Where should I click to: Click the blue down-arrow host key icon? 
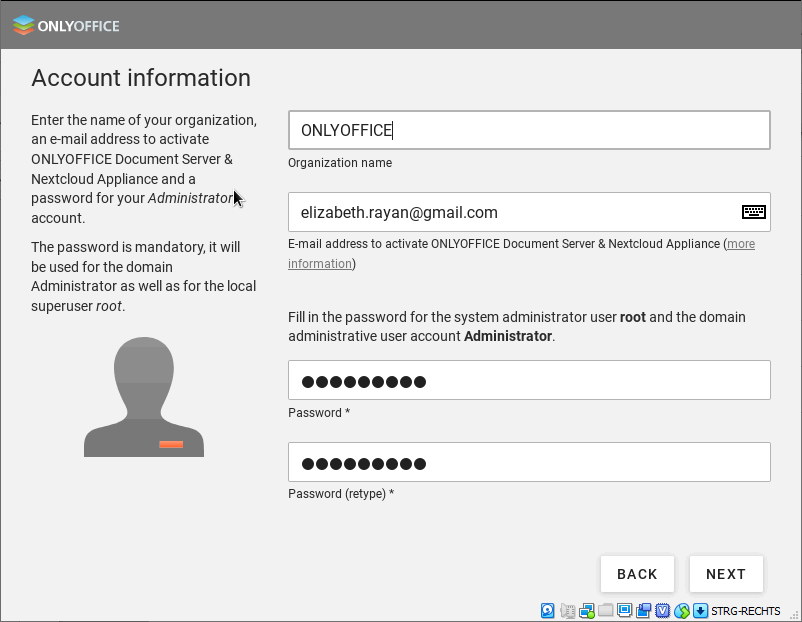click(x=701, y=611)
